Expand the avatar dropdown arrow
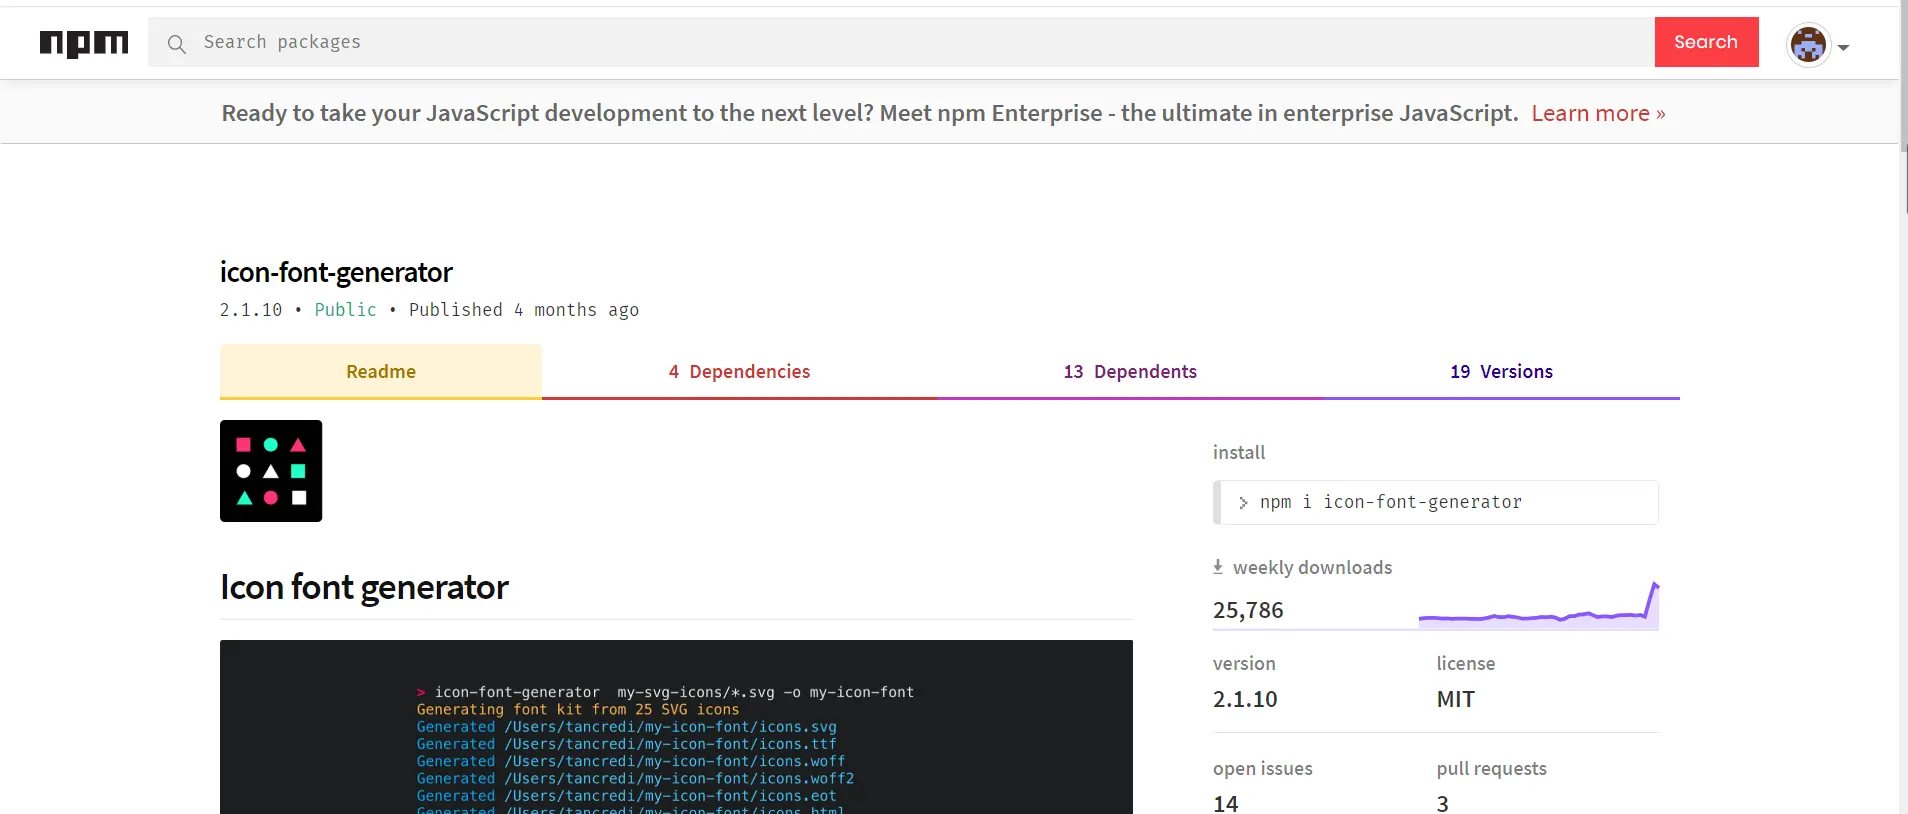The height and width of the screenshot is (814, 1908). [x=1843, y=47]
